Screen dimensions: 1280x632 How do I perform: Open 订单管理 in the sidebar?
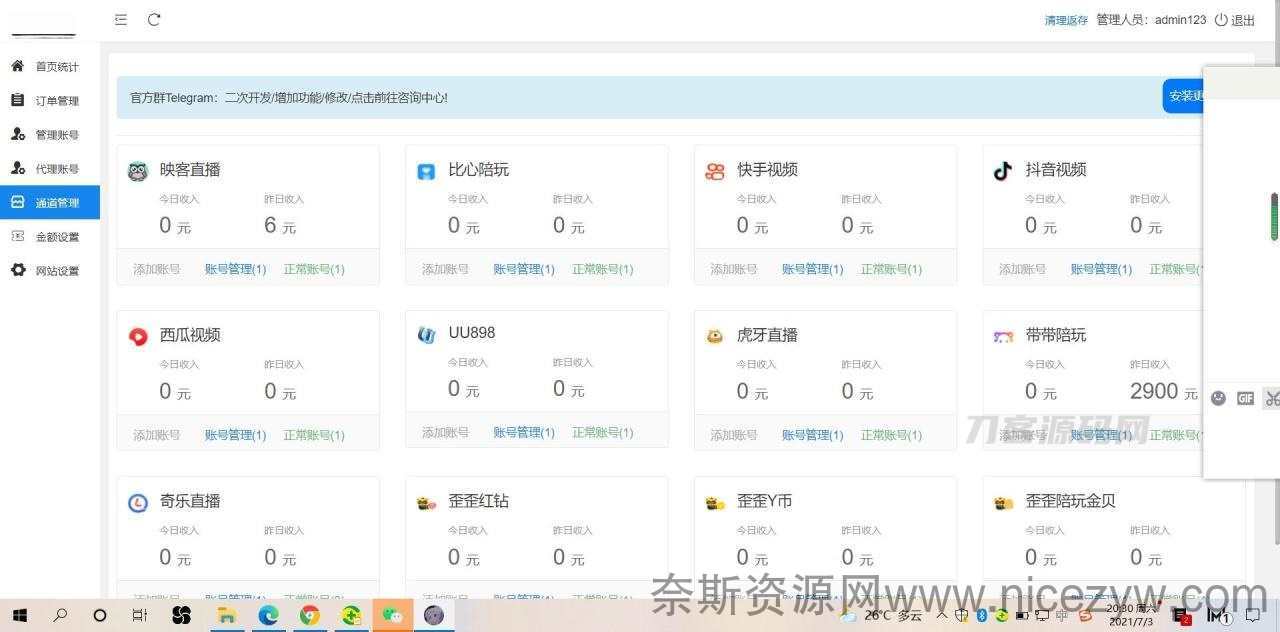50,101
